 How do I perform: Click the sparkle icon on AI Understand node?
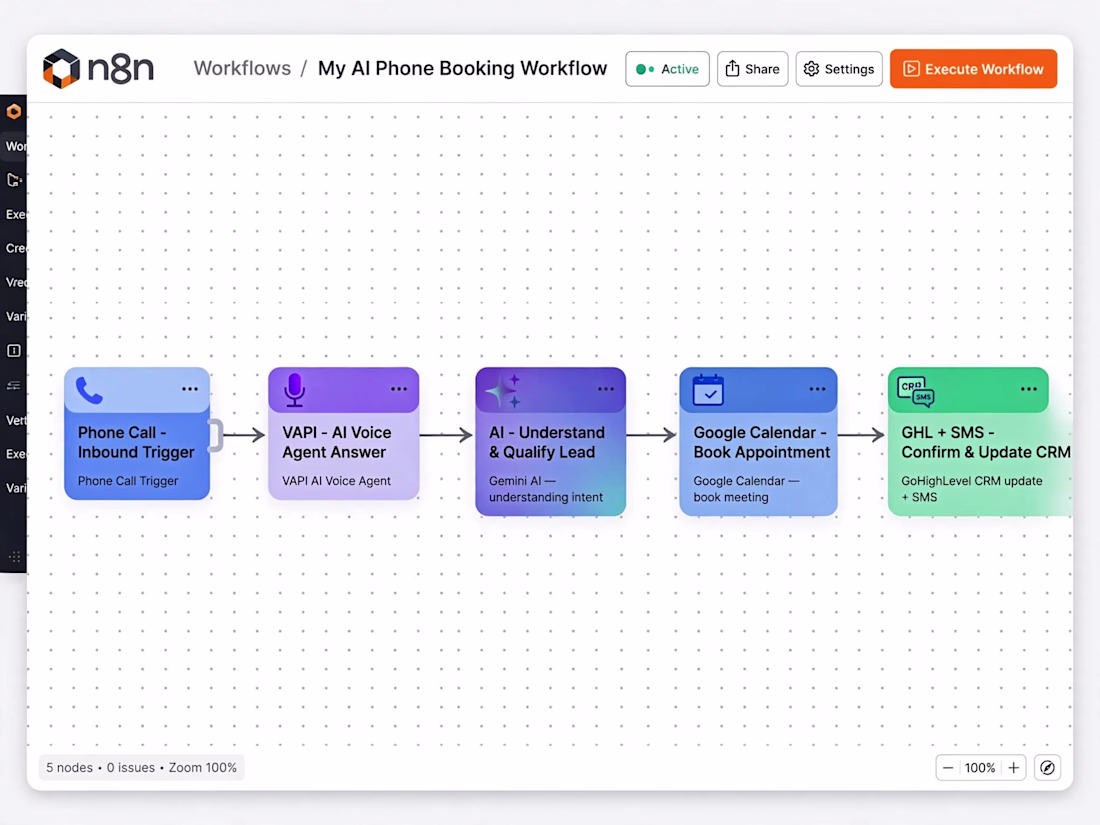coord(504,391)
